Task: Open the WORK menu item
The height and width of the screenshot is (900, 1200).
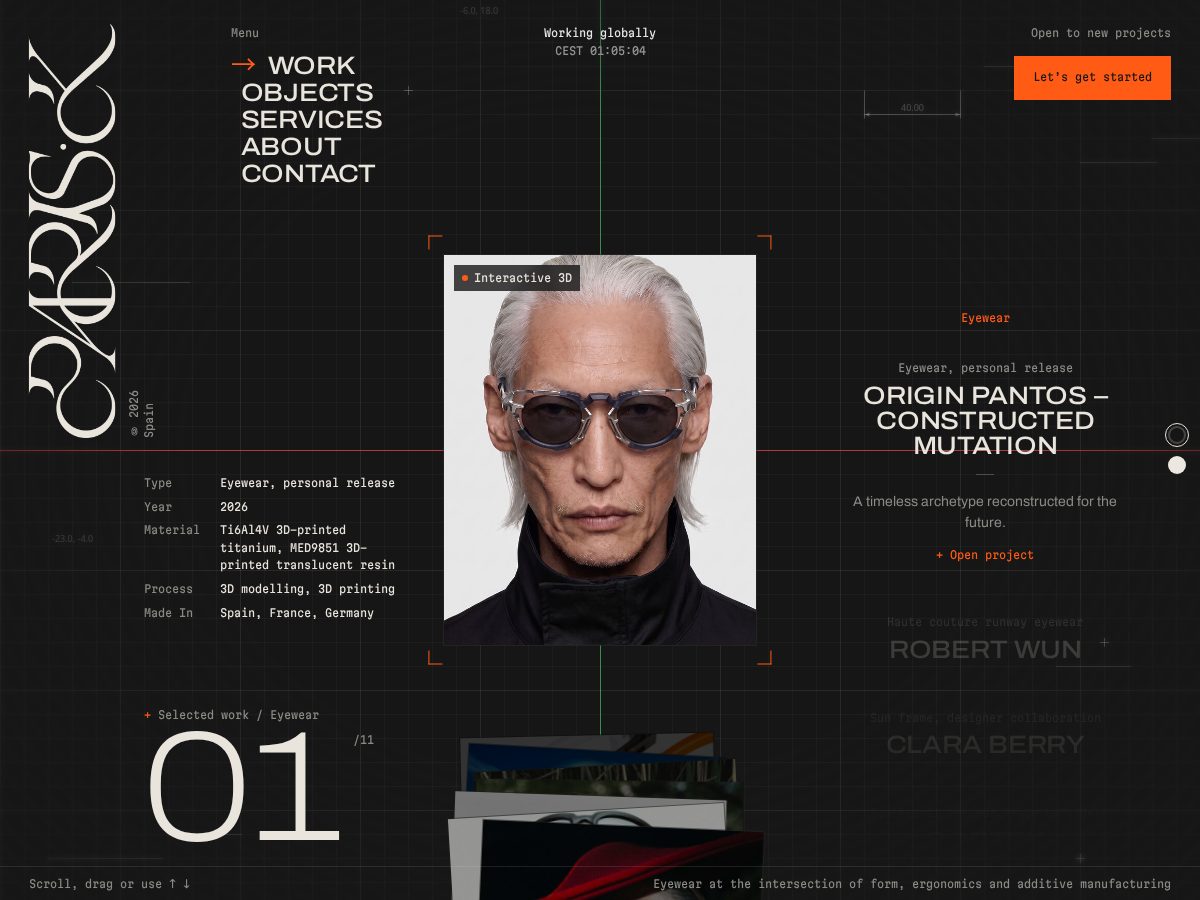Action: pyautogui.click(x=311, y=65)
